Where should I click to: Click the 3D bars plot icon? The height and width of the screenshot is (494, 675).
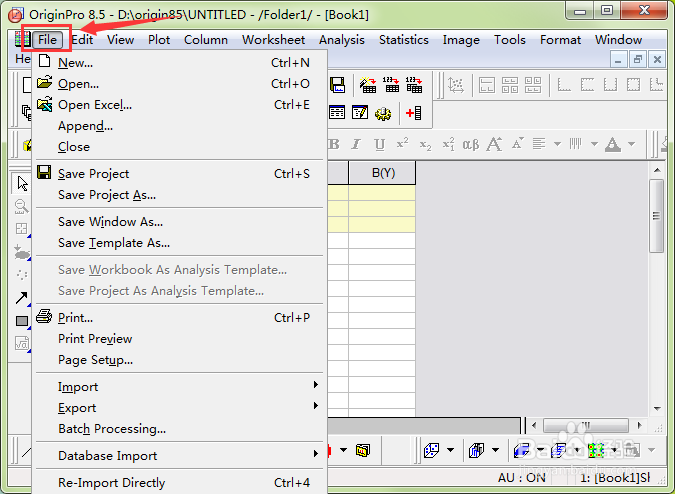[x=477, y=450]
